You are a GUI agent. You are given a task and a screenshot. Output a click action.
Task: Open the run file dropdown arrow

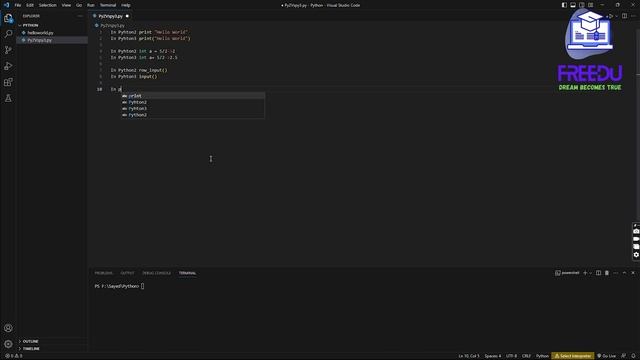[616, 16]
